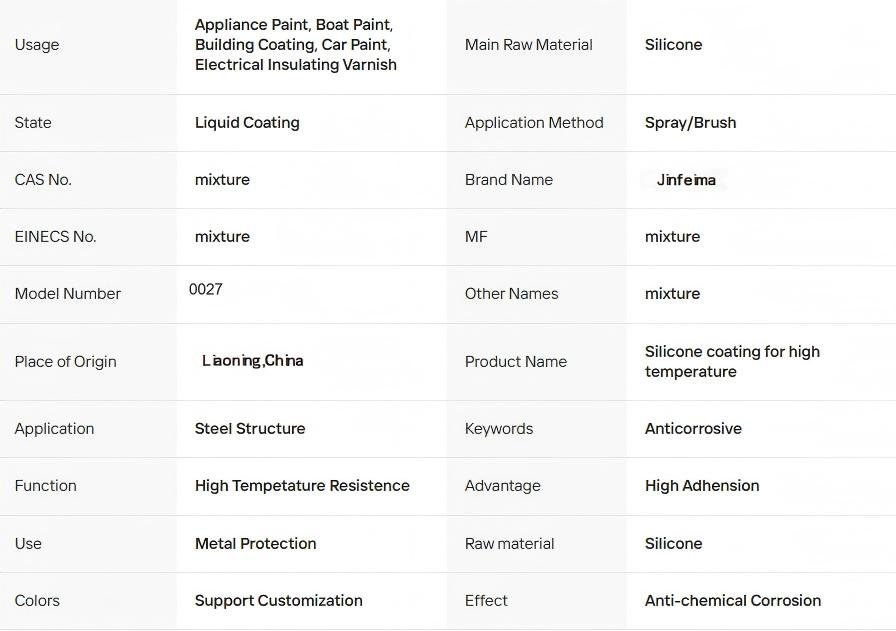Image resolution: width=896 pixels, height=631 pixels.
Task: Click the High Adhension advantage value
Action: (702, 486)
